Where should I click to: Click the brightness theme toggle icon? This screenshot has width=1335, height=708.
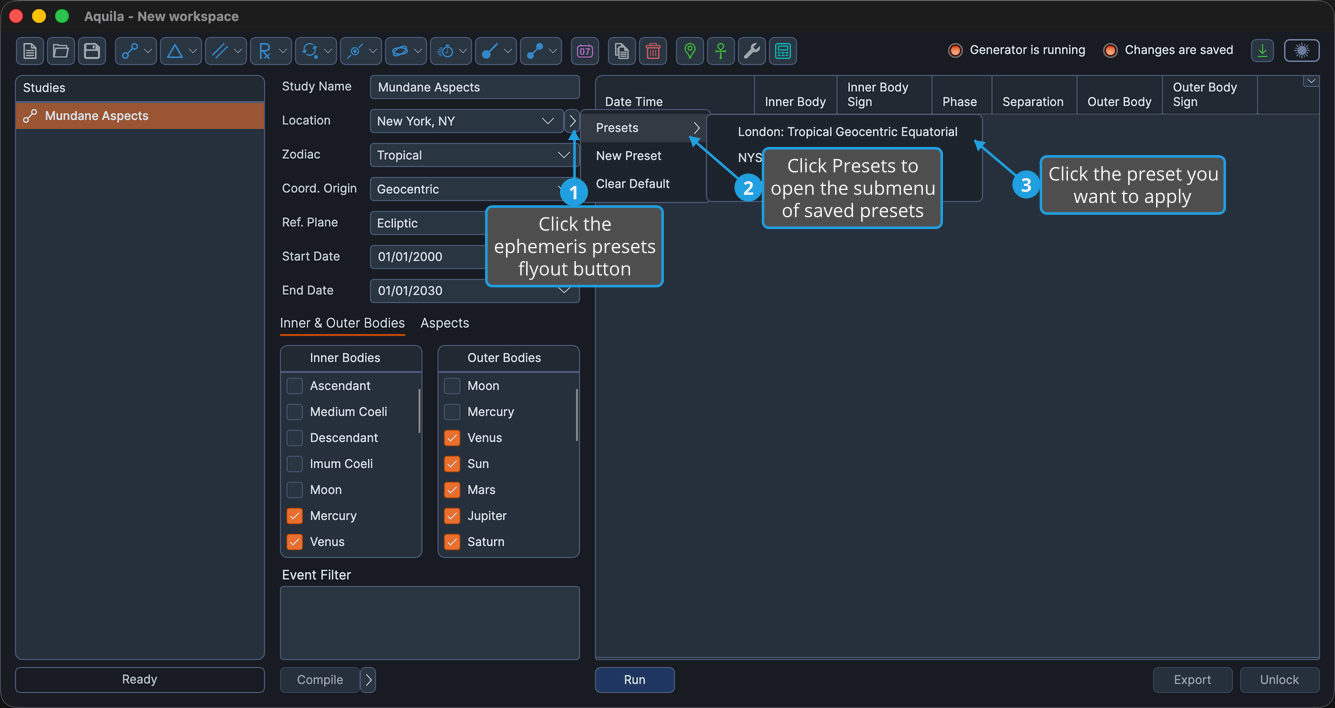[x=1302, y=51]
